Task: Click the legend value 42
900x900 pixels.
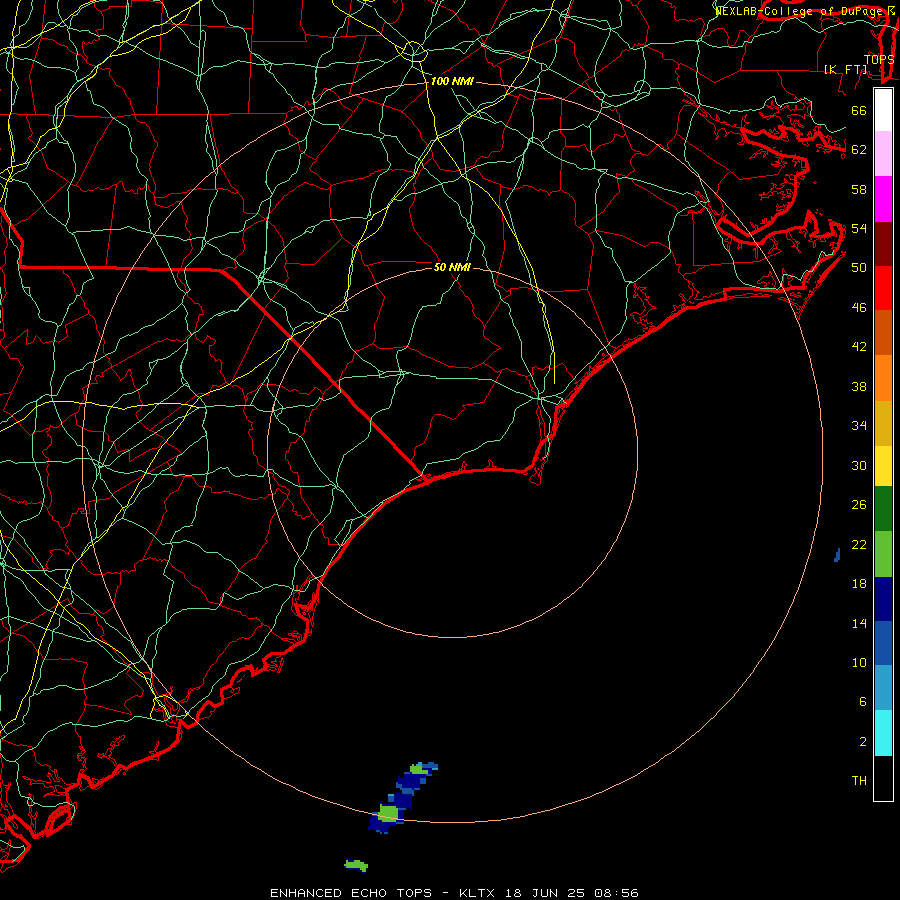Action: tap(859, 346)
